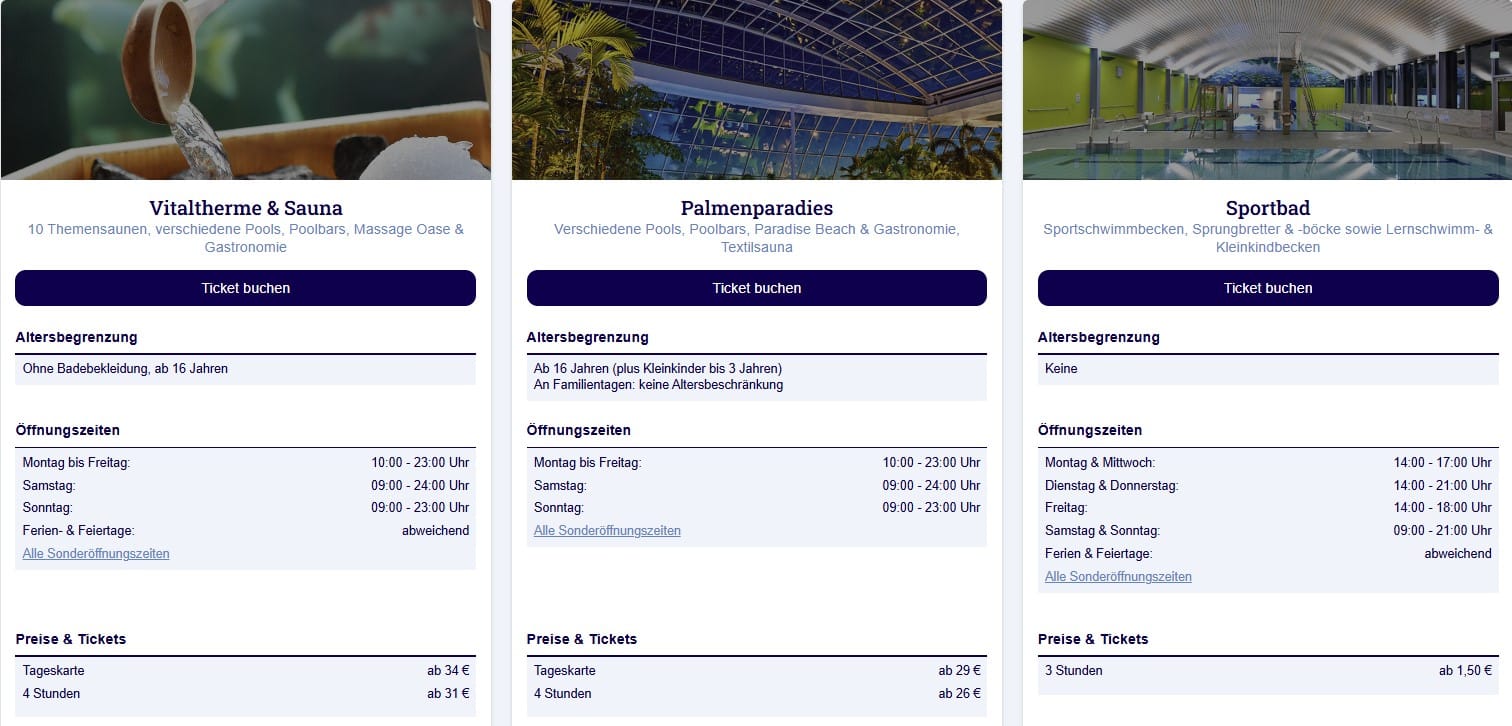This screenshot has width=1512, height=726.
Task: Click the Öffnungszeiten heading on Palmenparadies card
Action: point(579,430)
